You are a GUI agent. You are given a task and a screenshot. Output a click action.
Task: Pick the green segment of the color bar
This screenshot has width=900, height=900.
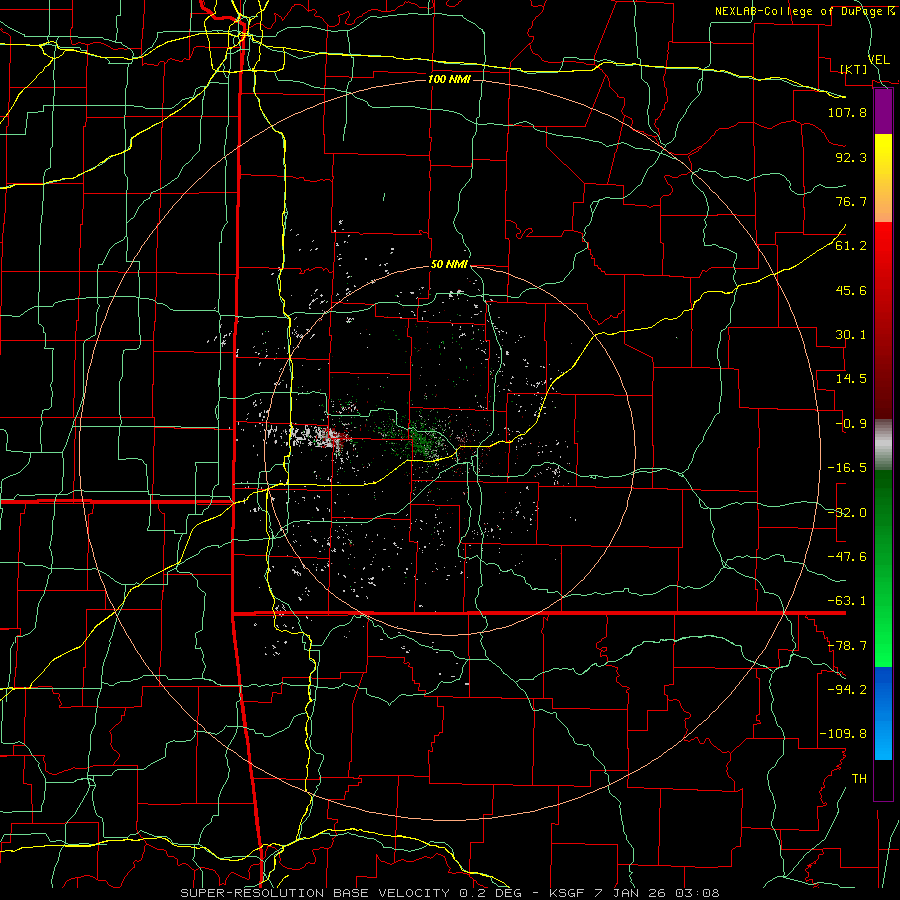click(x=883, y=568)
